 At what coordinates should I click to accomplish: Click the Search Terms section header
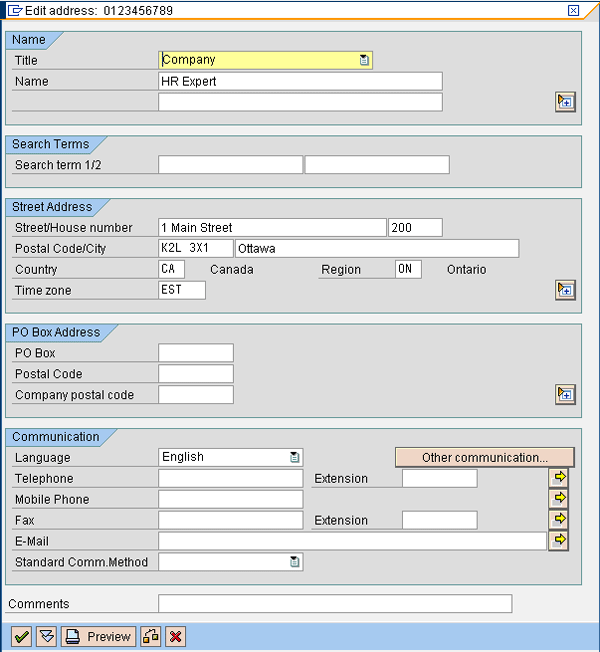pos(50,144)
